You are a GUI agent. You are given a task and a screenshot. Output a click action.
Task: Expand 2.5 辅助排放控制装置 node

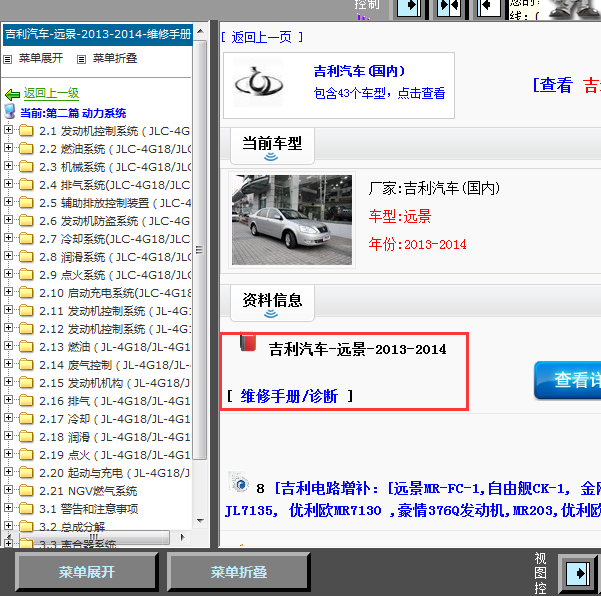(8, 202)
